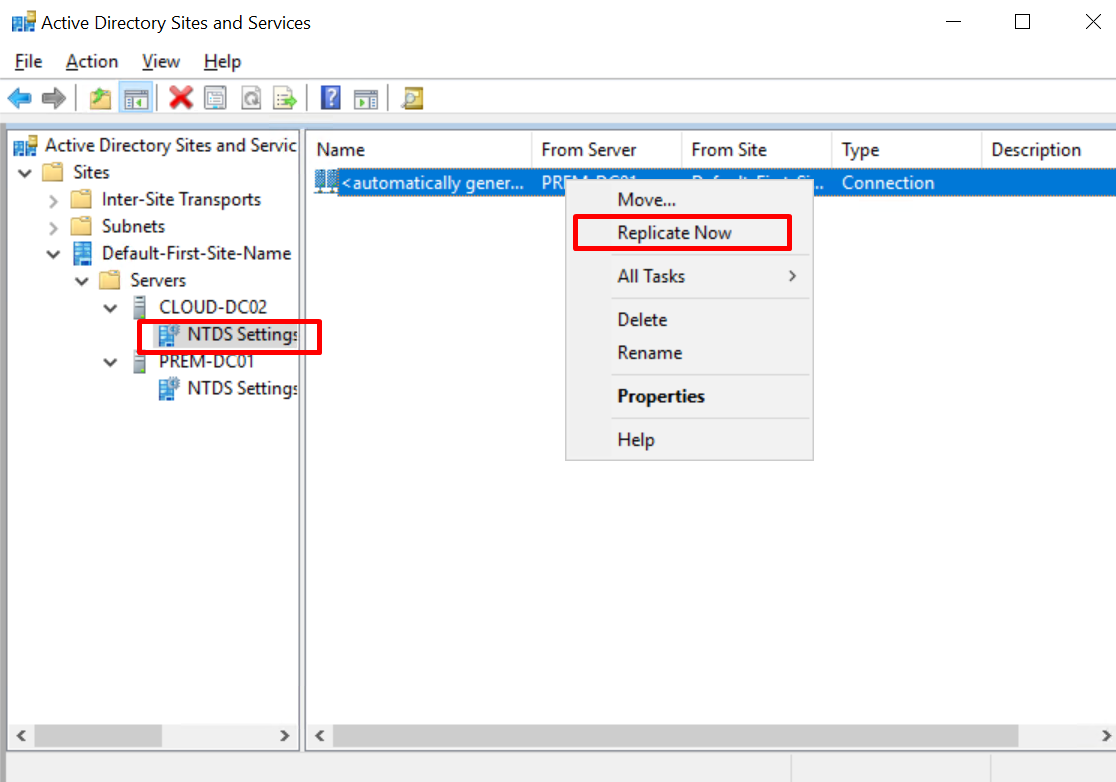Select the Subnets tree label
The width and height of the screenshot is (1116, 782).
point(133,226)
